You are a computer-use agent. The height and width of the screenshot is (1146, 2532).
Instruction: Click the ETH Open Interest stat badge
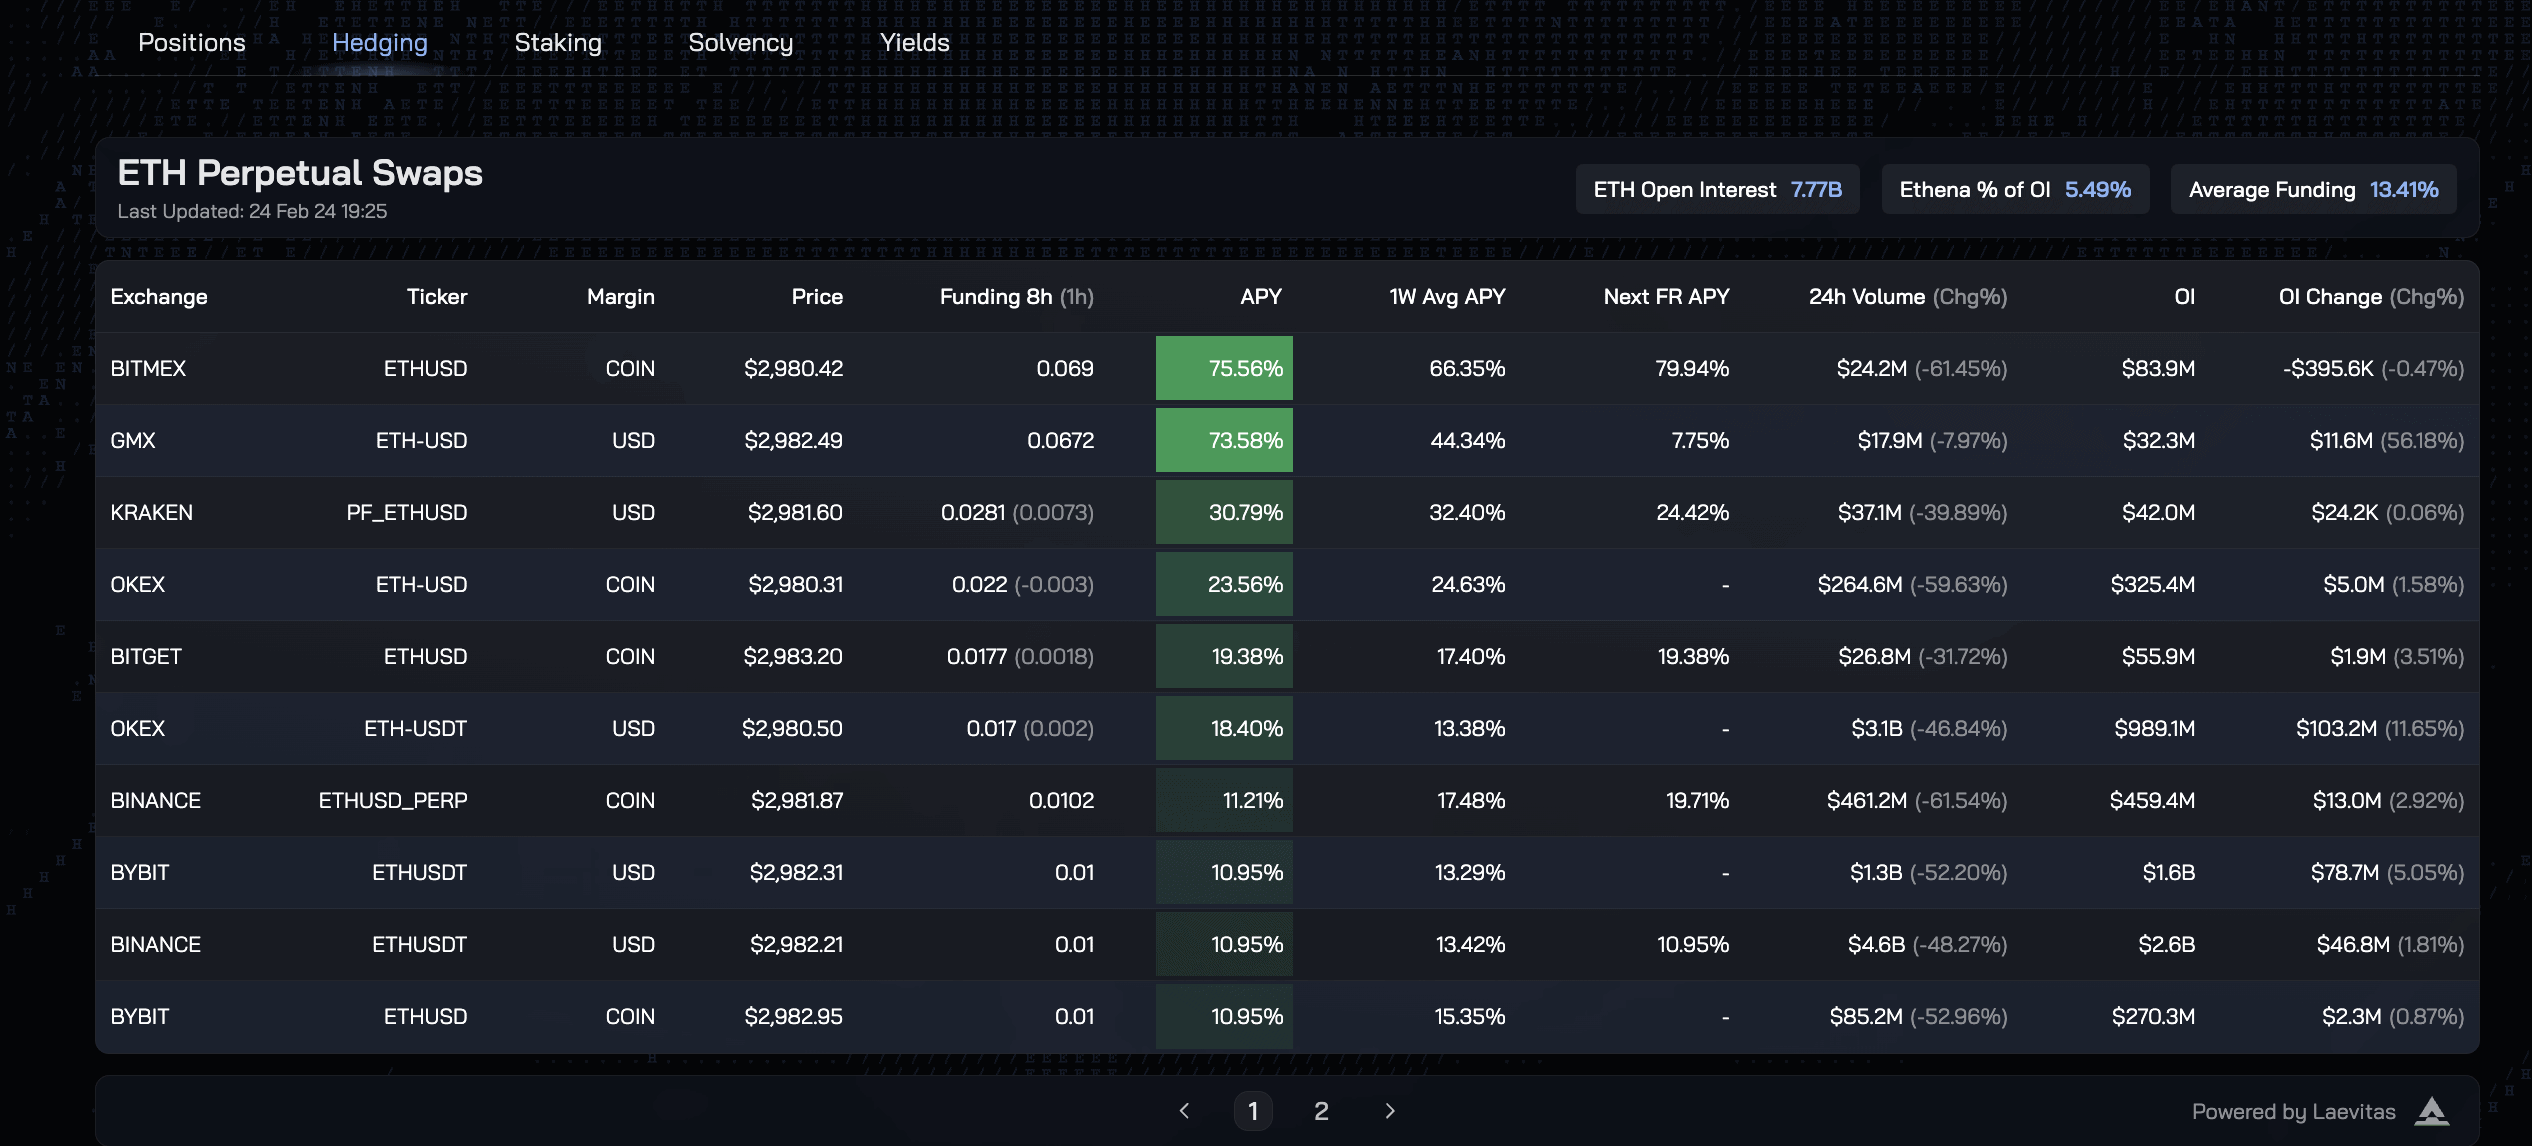coord(1717,190)
